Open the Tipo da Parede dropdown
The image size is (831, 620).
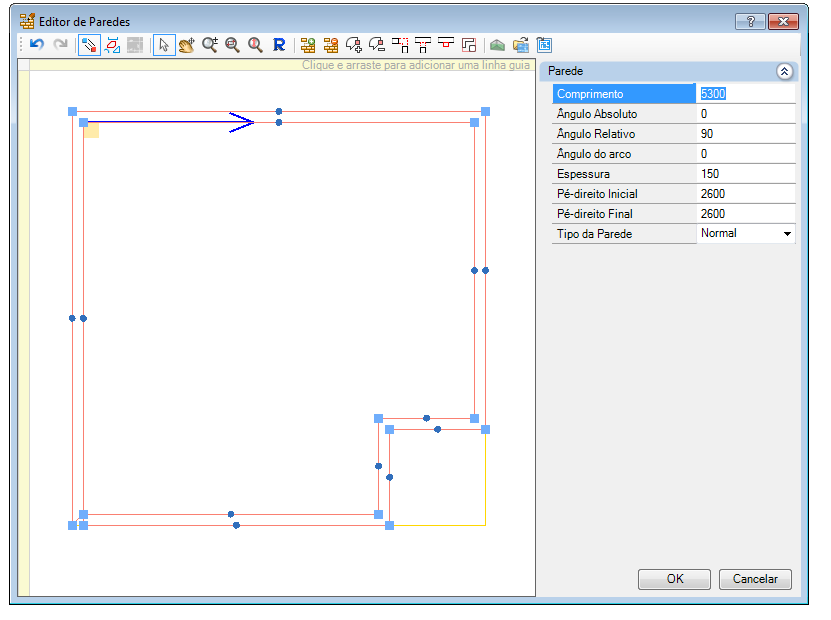click(x=788, y=234)
